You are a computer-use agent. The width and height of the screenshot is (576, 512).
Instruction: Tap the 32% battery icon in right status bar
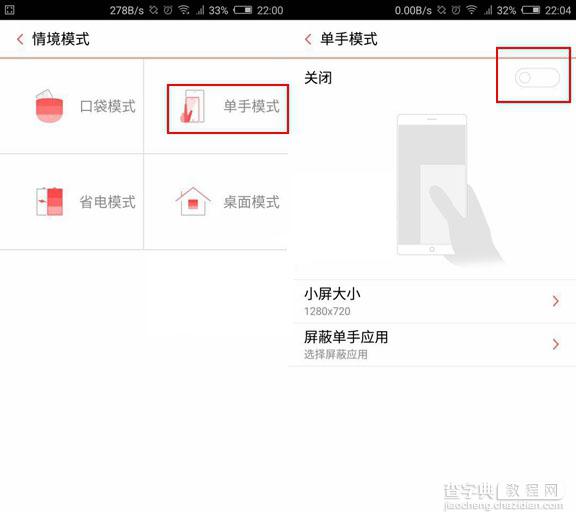[x=531, y=10]
